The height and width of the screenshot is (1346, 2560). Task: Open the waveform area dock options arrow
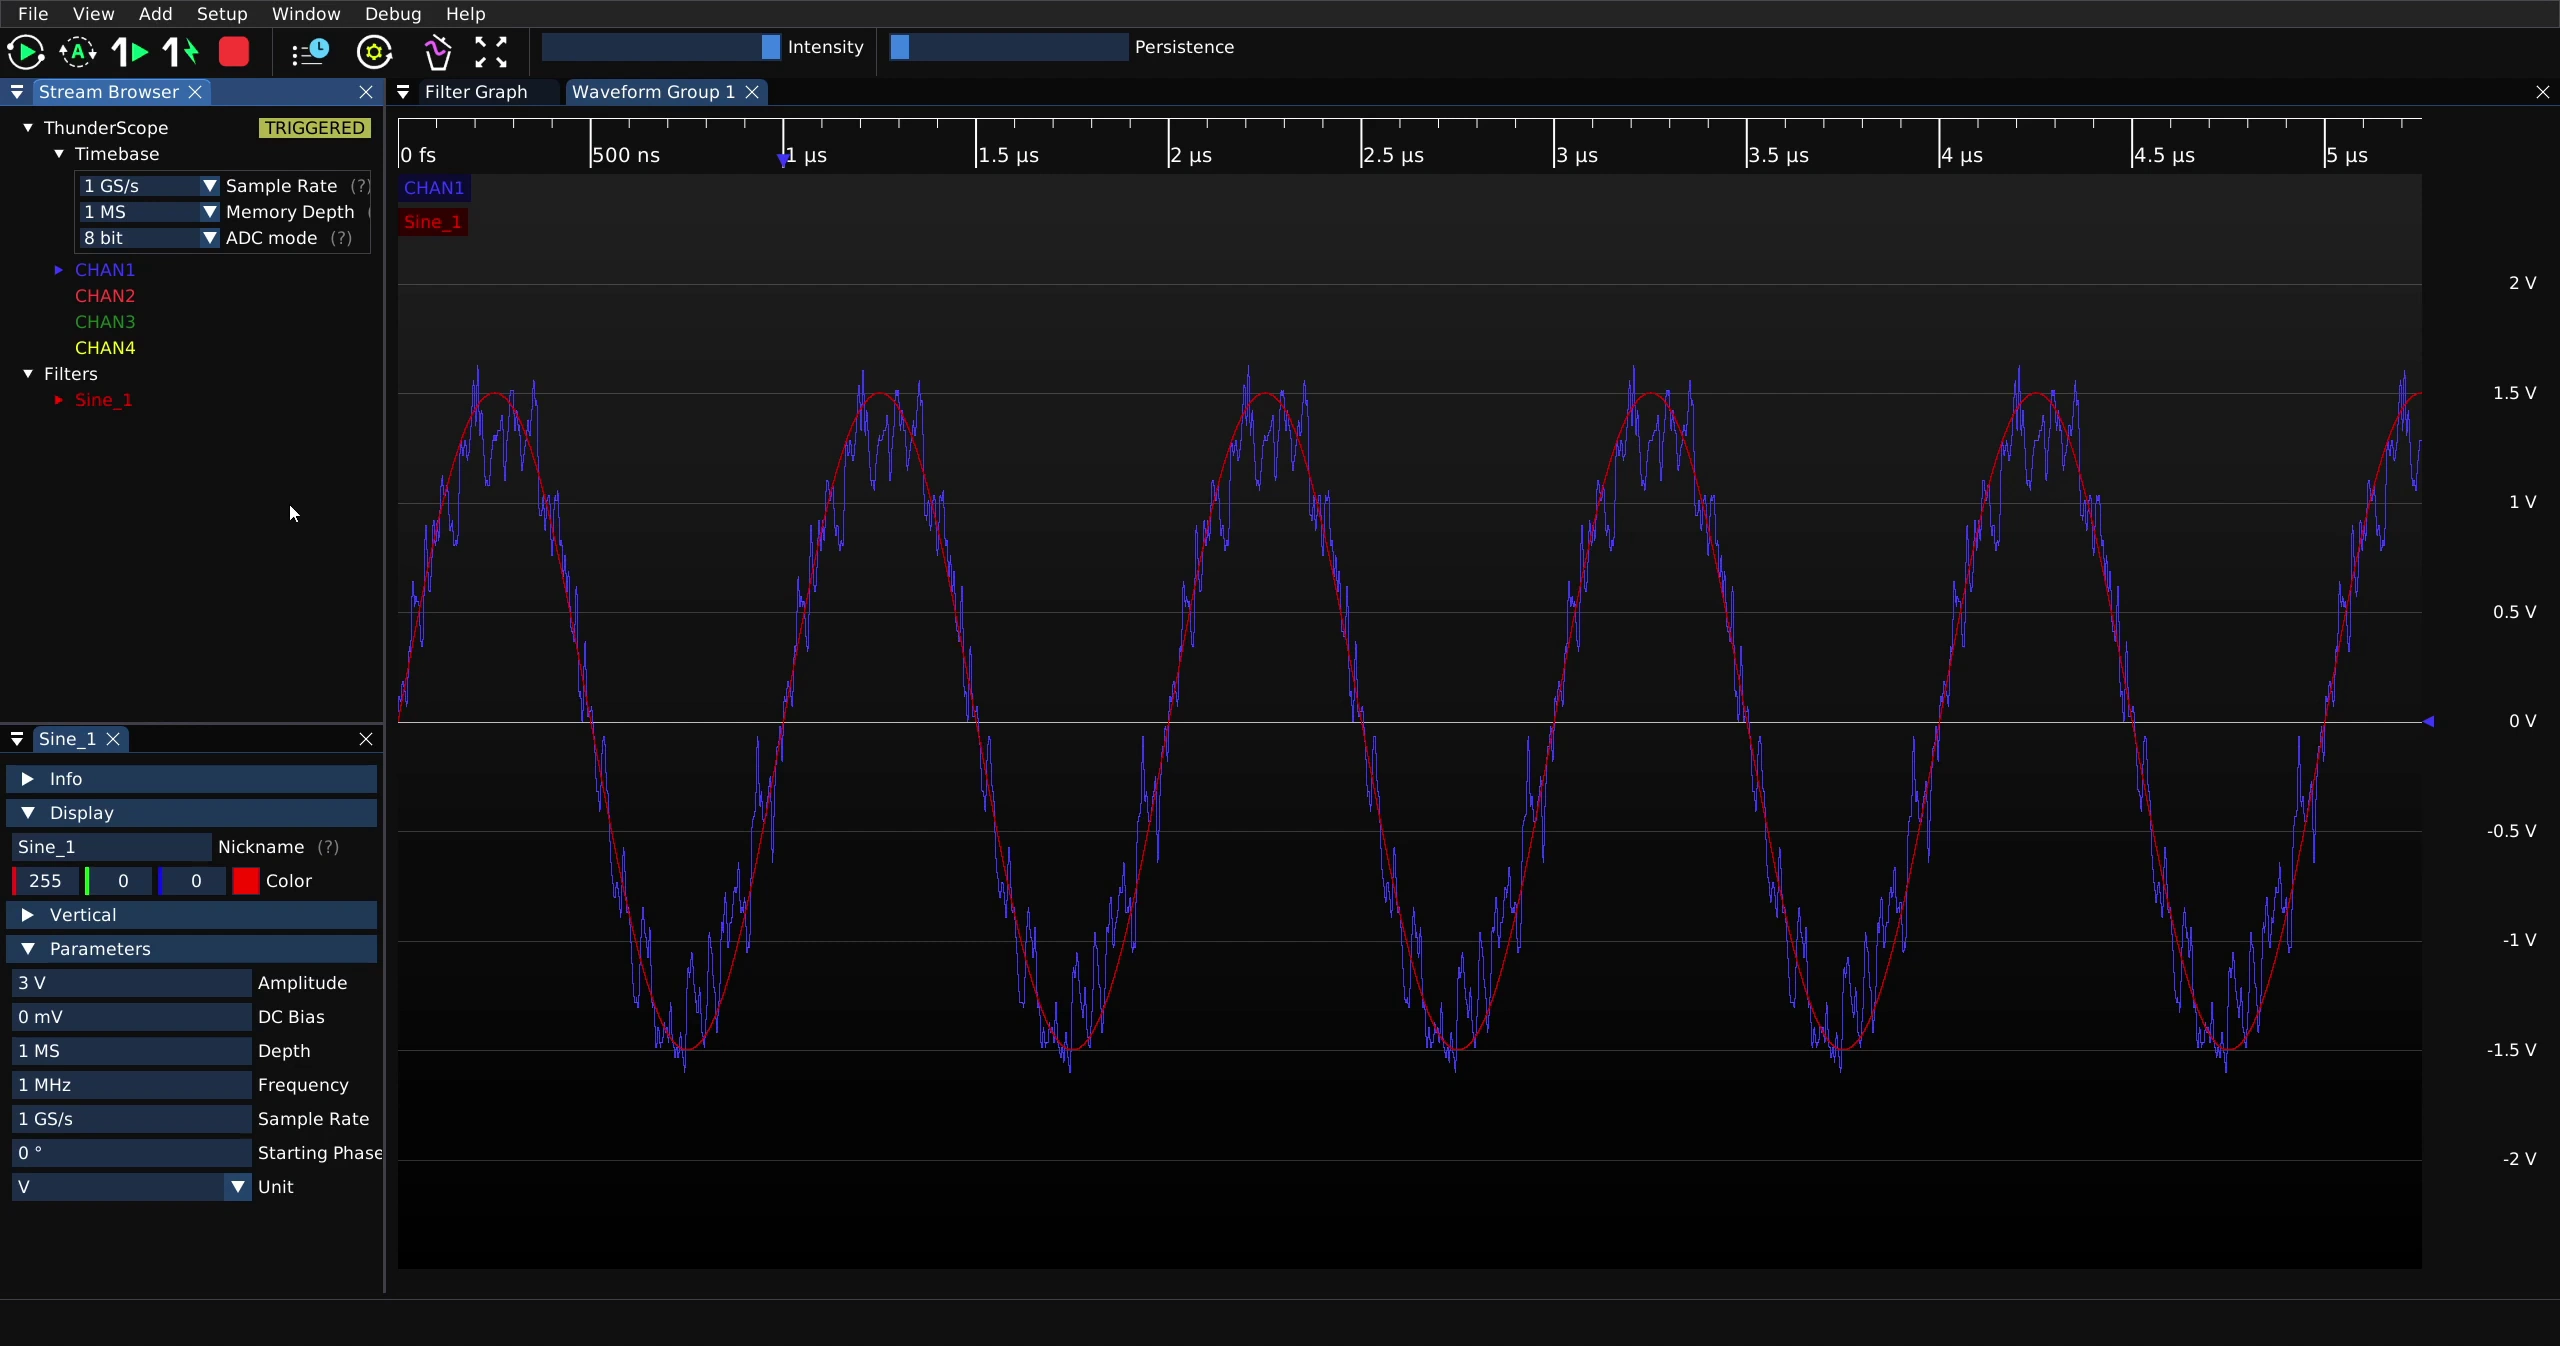[x=403, y=92]
